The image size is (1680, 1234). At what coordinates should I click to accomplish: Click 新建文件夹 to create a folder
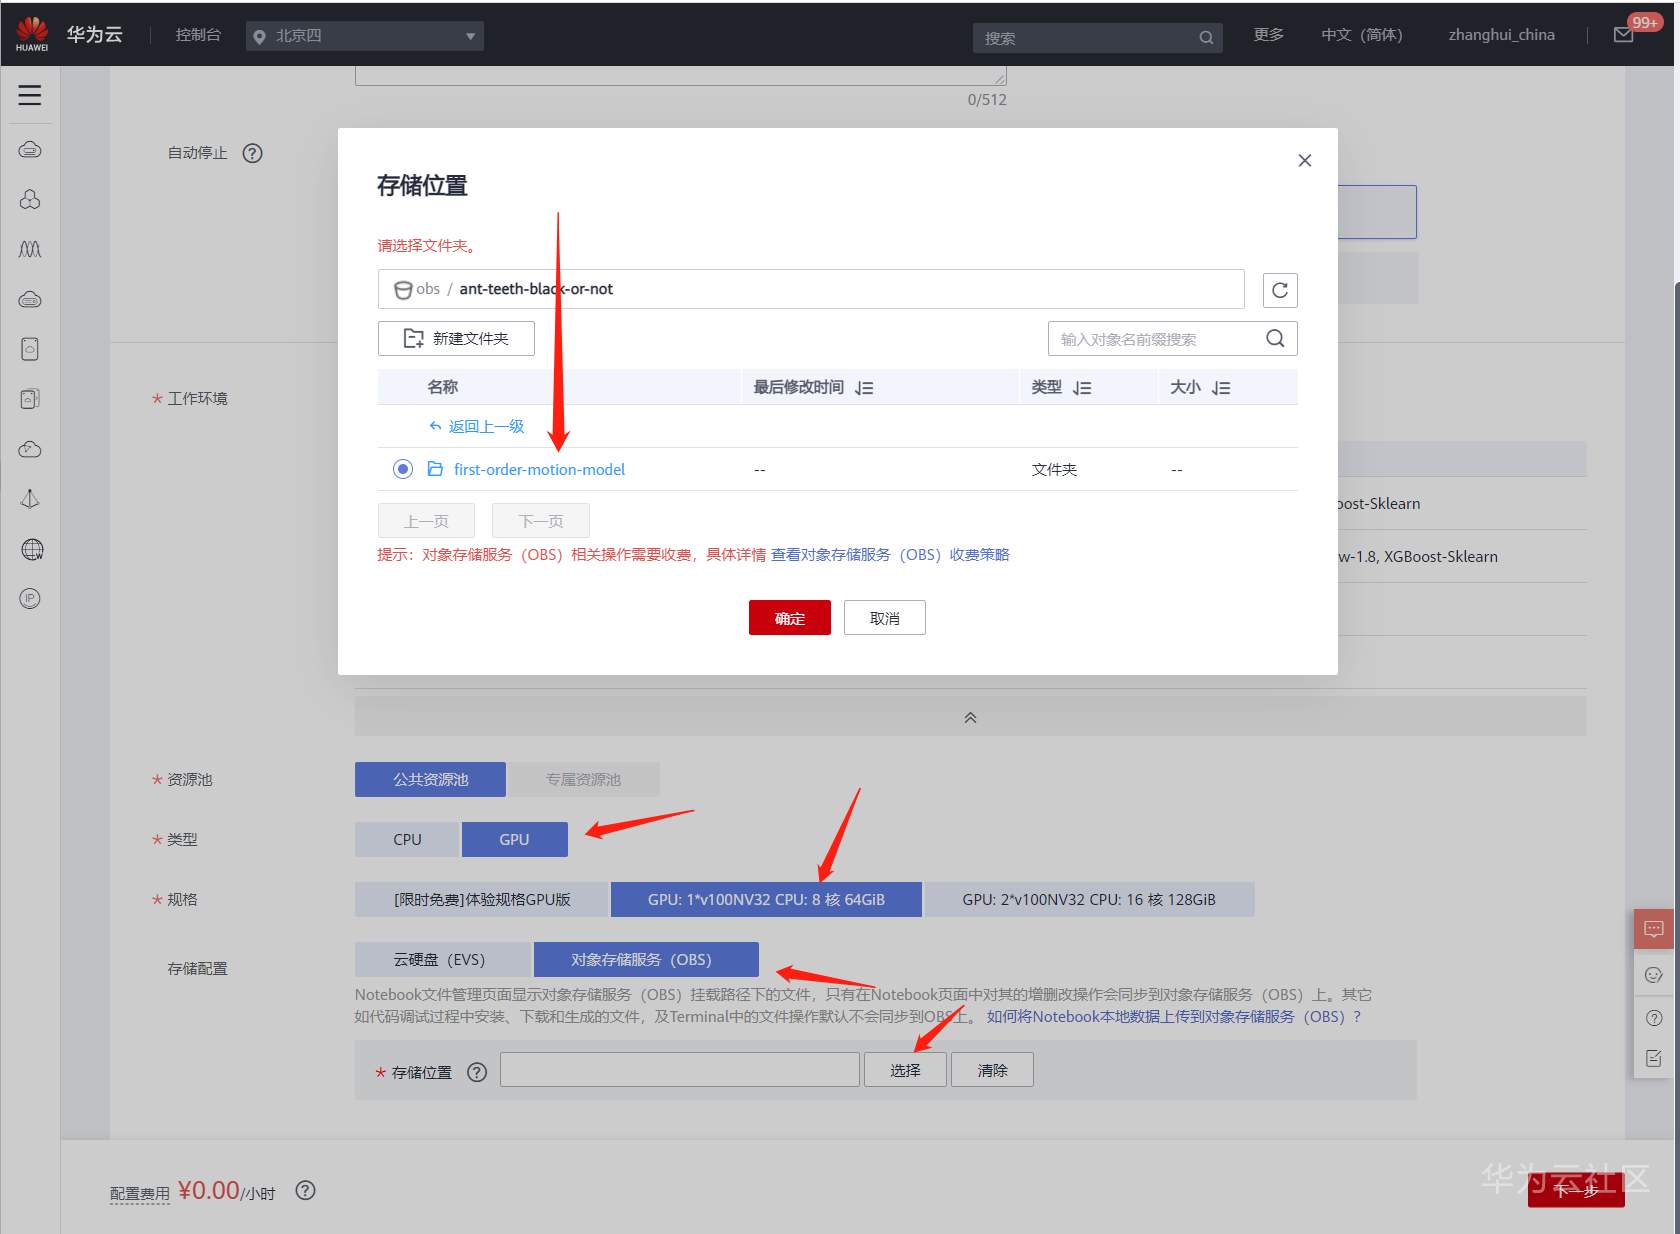pyautogui.click(x=456, y=338)
